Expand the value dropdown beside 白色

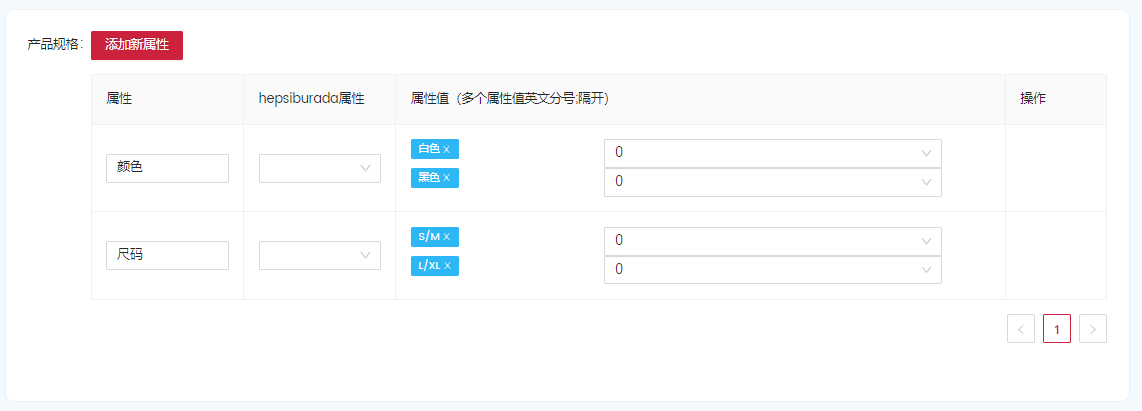(773, 153)
